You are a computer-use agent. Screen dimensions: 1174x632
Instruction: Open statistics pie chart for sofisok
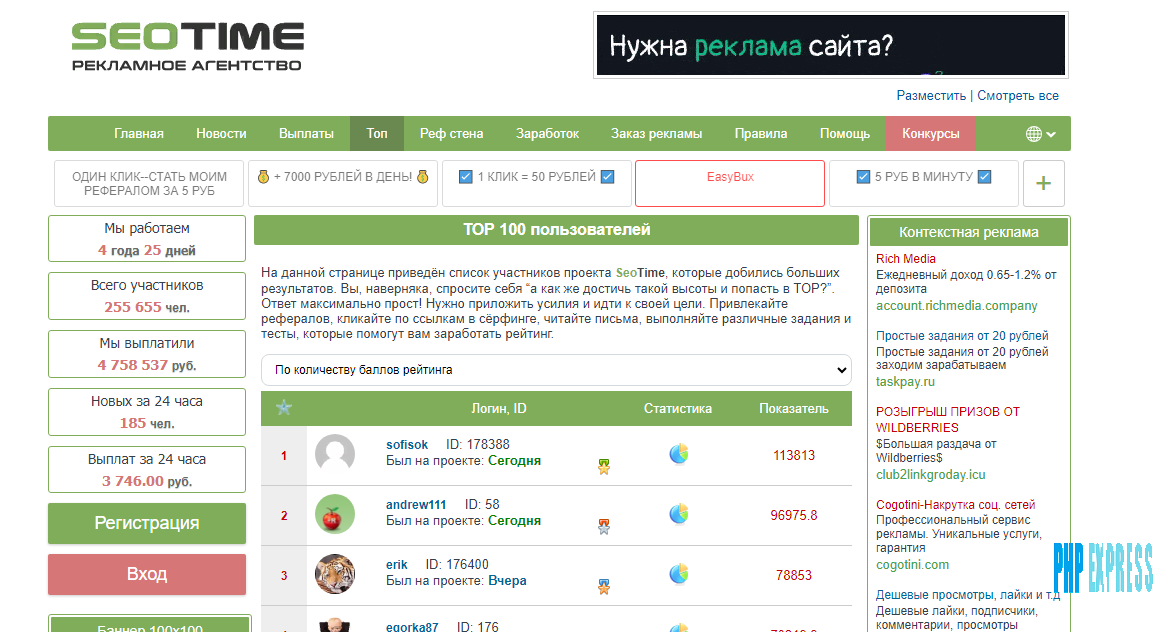pos(678,454)
